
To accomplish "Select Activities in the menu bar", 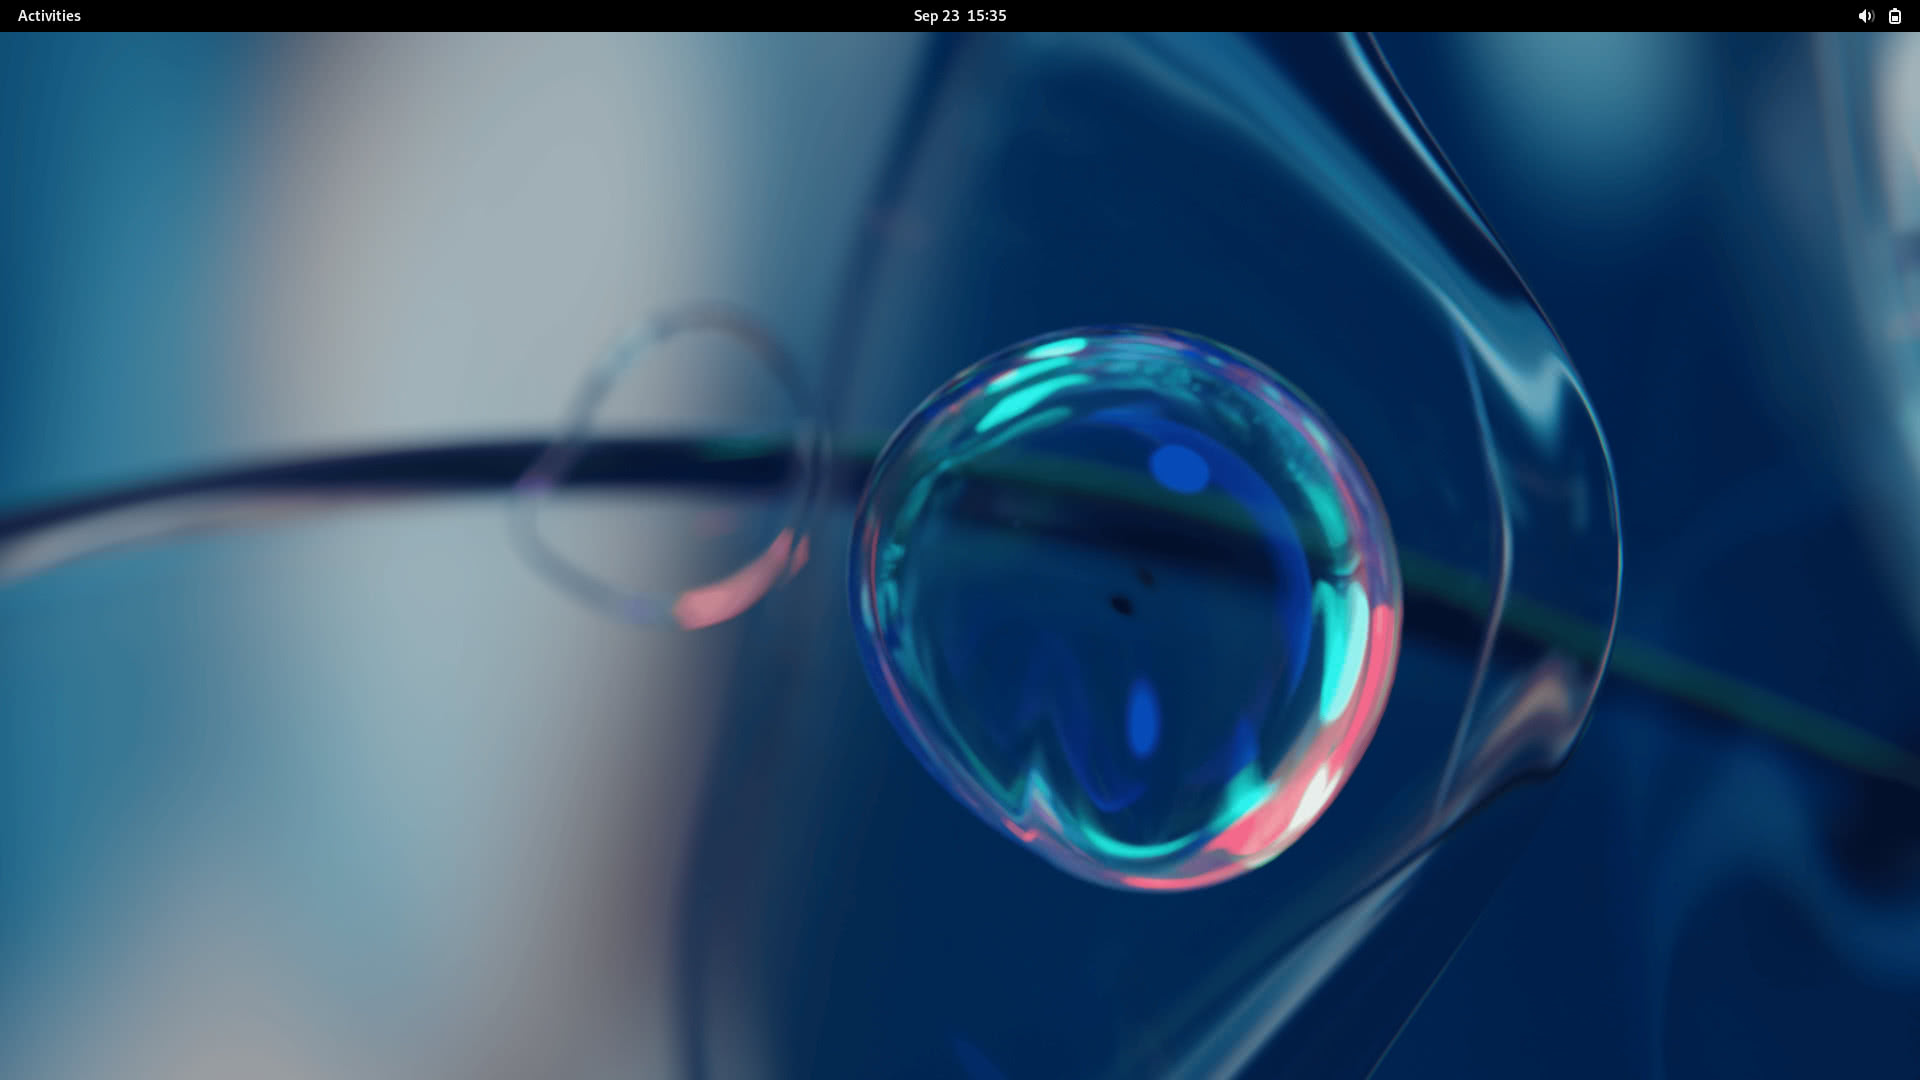I will pos(47,15).
